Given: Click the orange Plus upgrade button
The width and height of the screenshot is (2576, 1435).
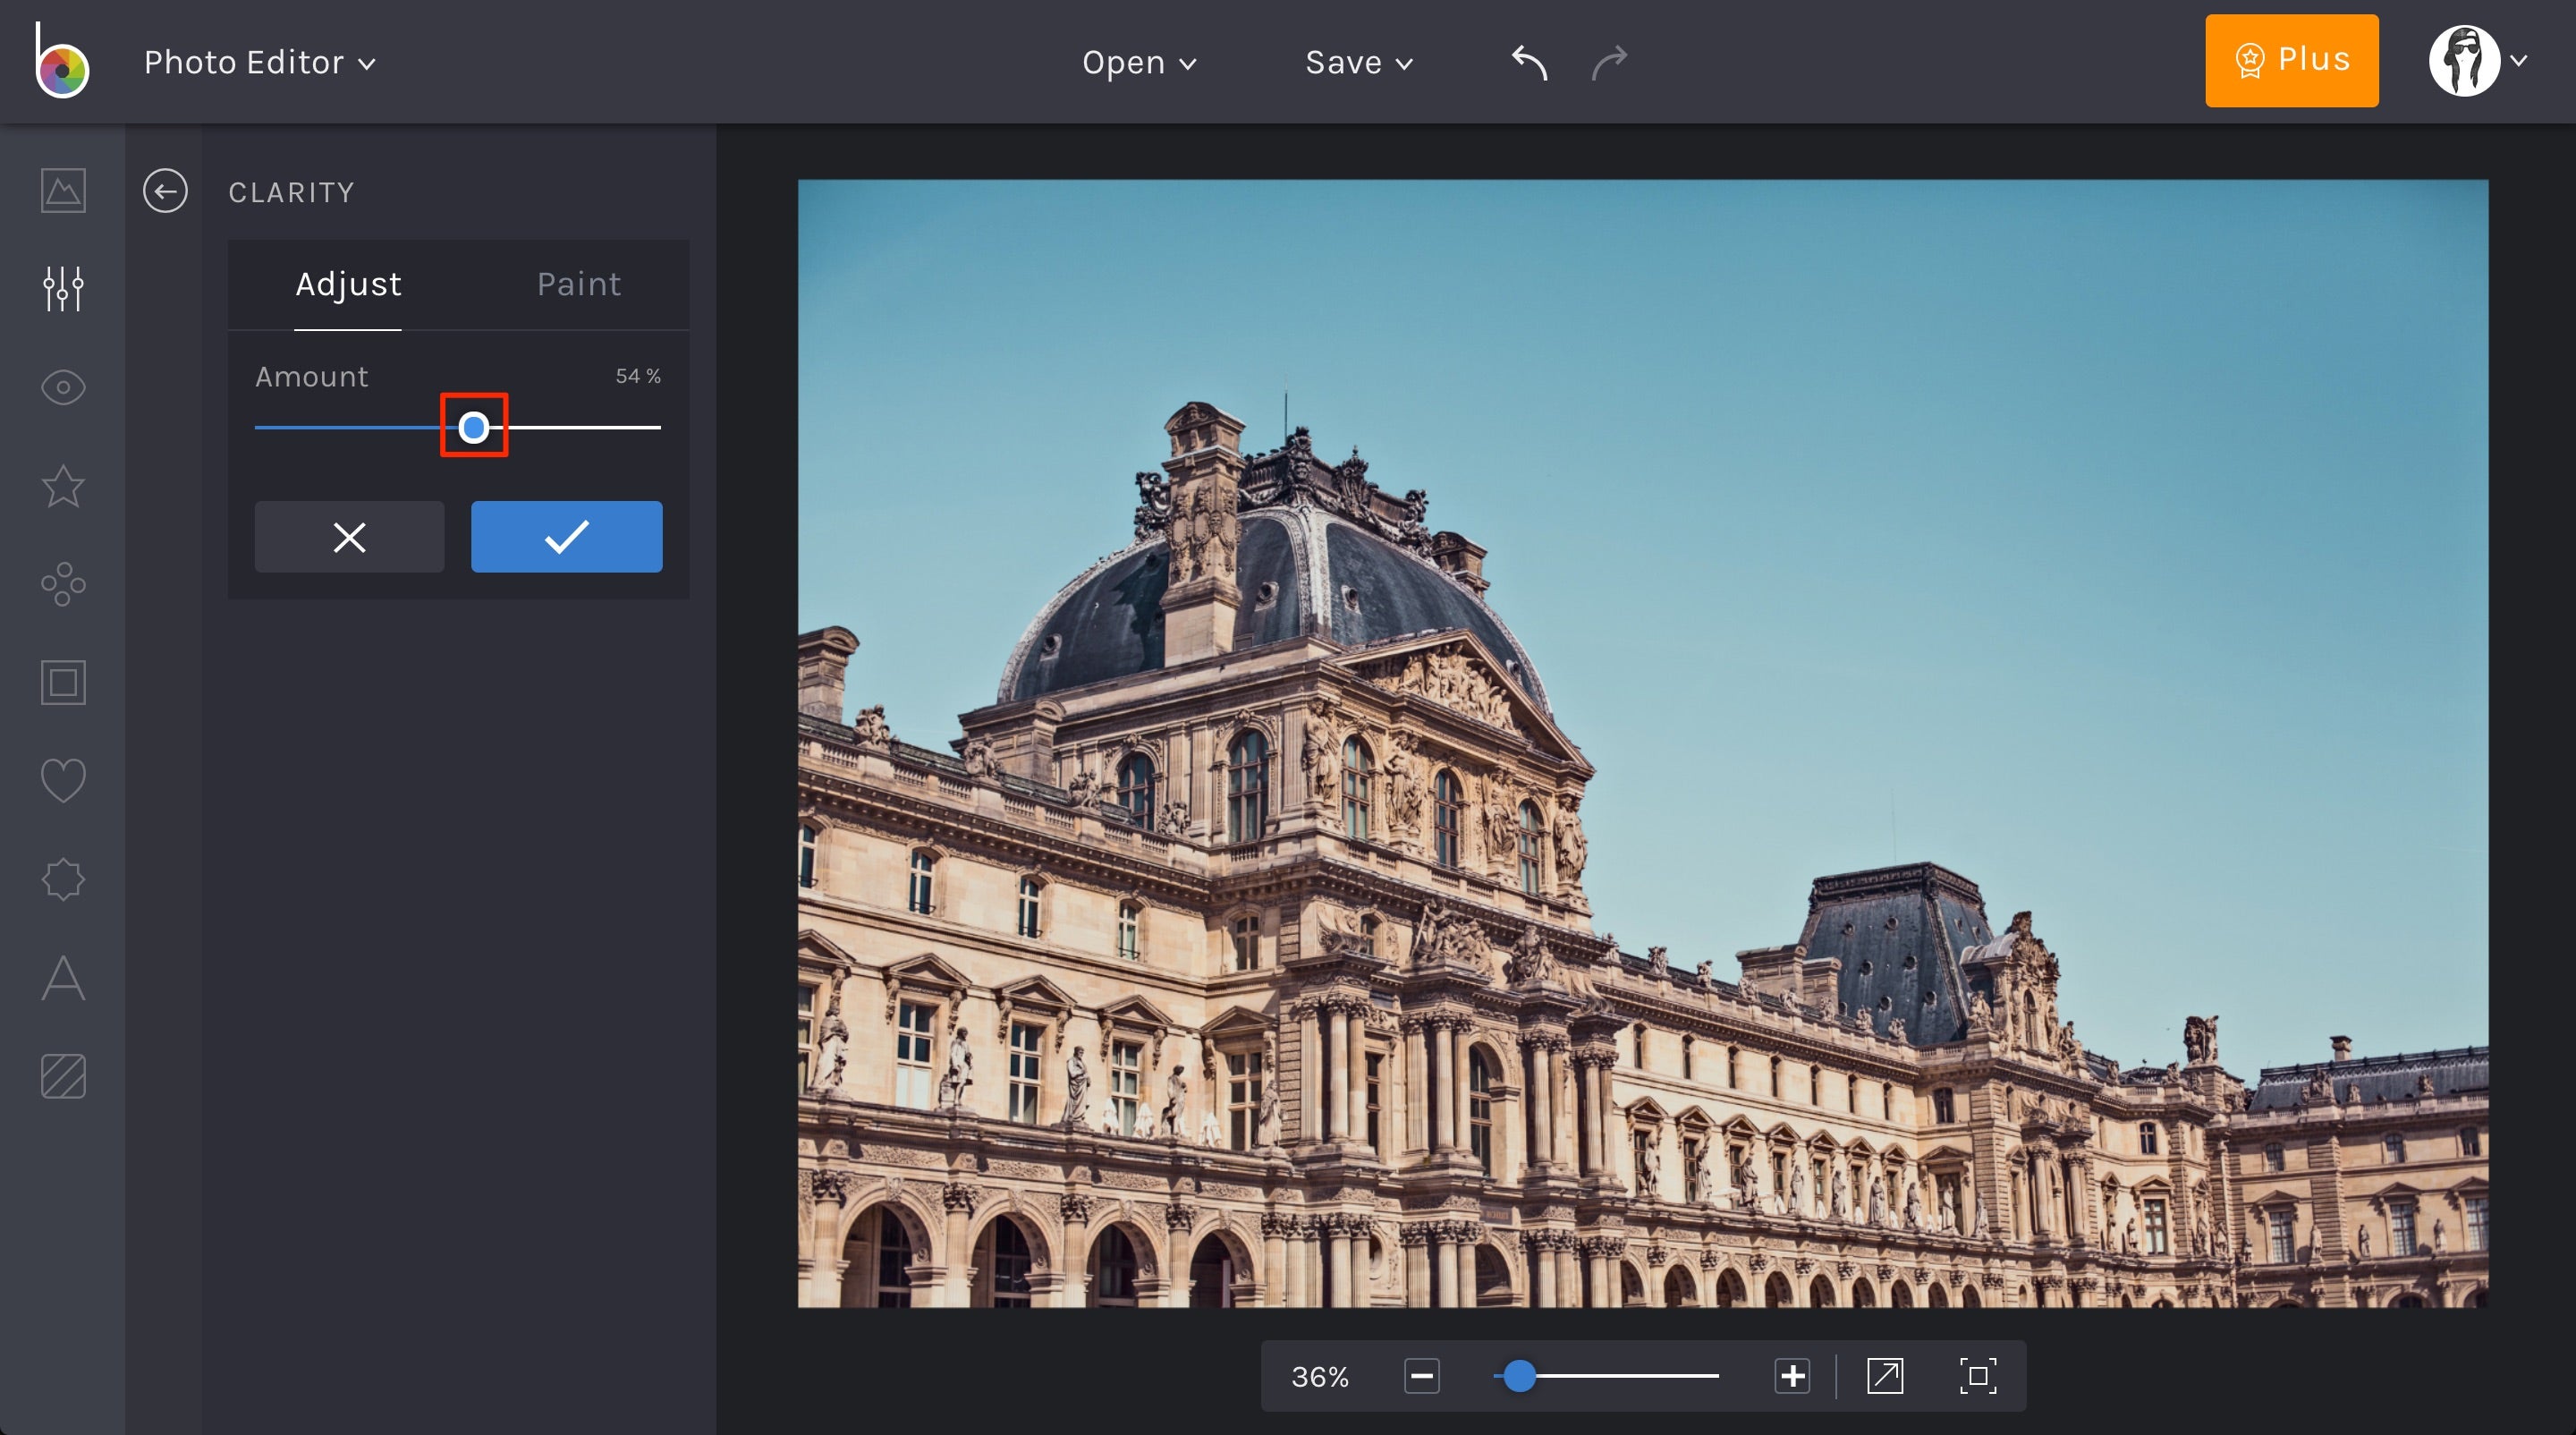Looking at the screenshot, I should tap(2292, 60).
